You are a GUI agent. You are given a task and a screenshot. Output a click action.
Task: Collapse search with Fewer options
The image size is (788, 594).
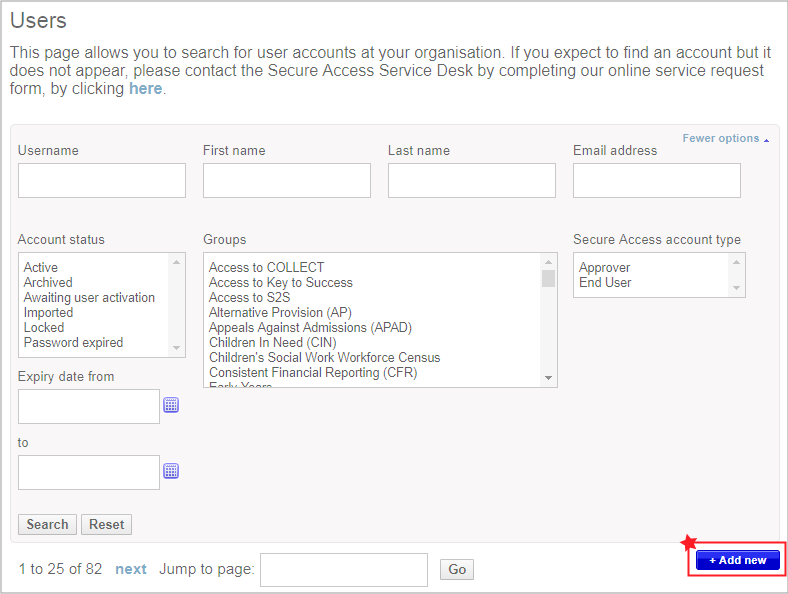click(725, 138)
